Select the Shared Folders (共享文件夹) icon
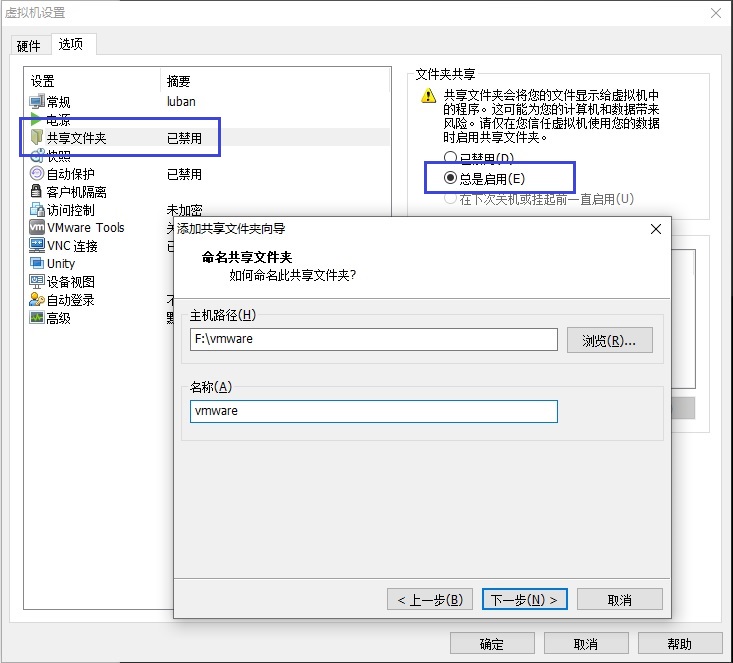 37,138
